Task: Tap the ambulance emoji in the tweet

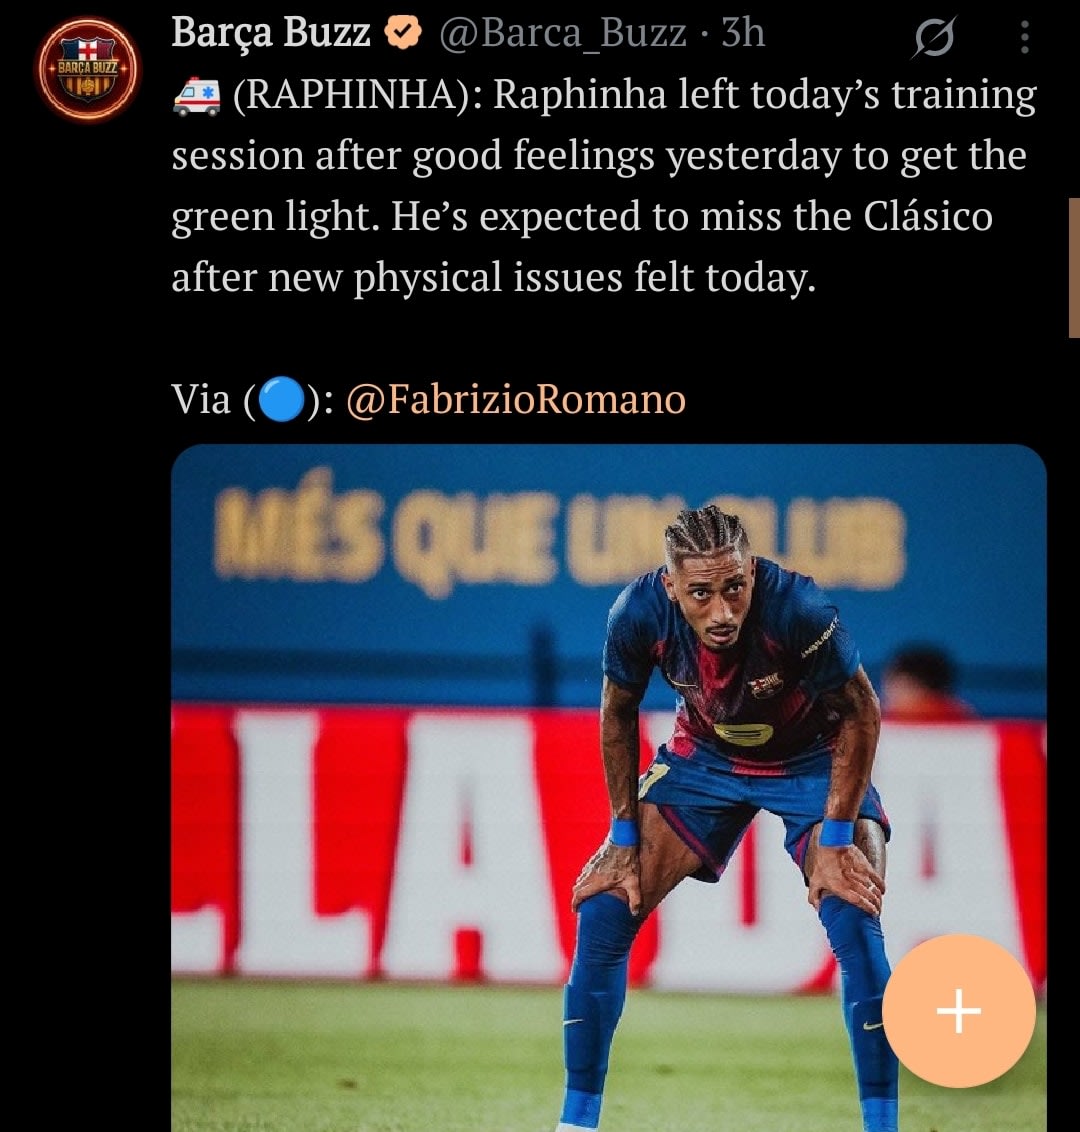Action: point(196,97)
